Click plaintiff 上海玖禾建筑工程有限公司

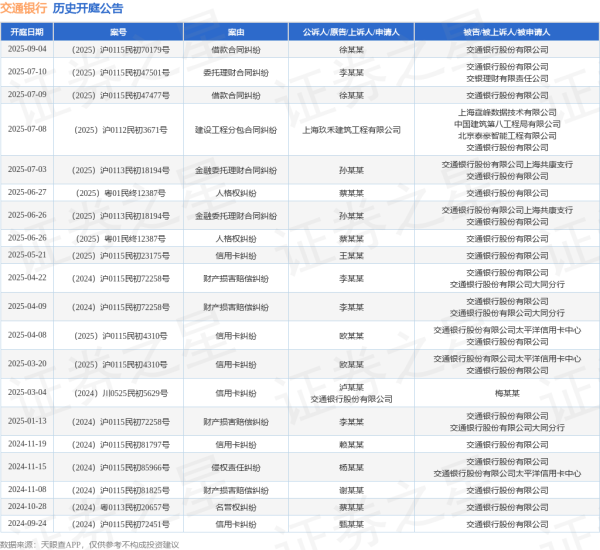350,130
